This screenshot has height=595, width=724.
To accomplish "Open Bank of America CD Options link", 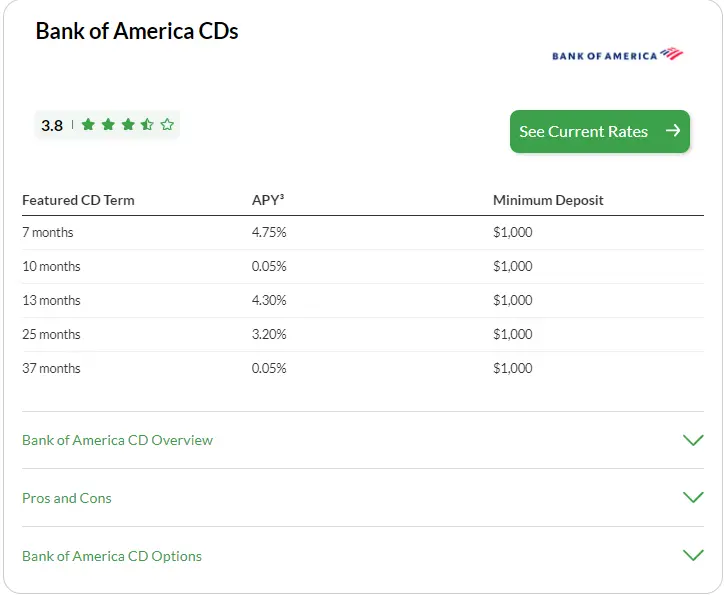I will (x=112, y=556).
